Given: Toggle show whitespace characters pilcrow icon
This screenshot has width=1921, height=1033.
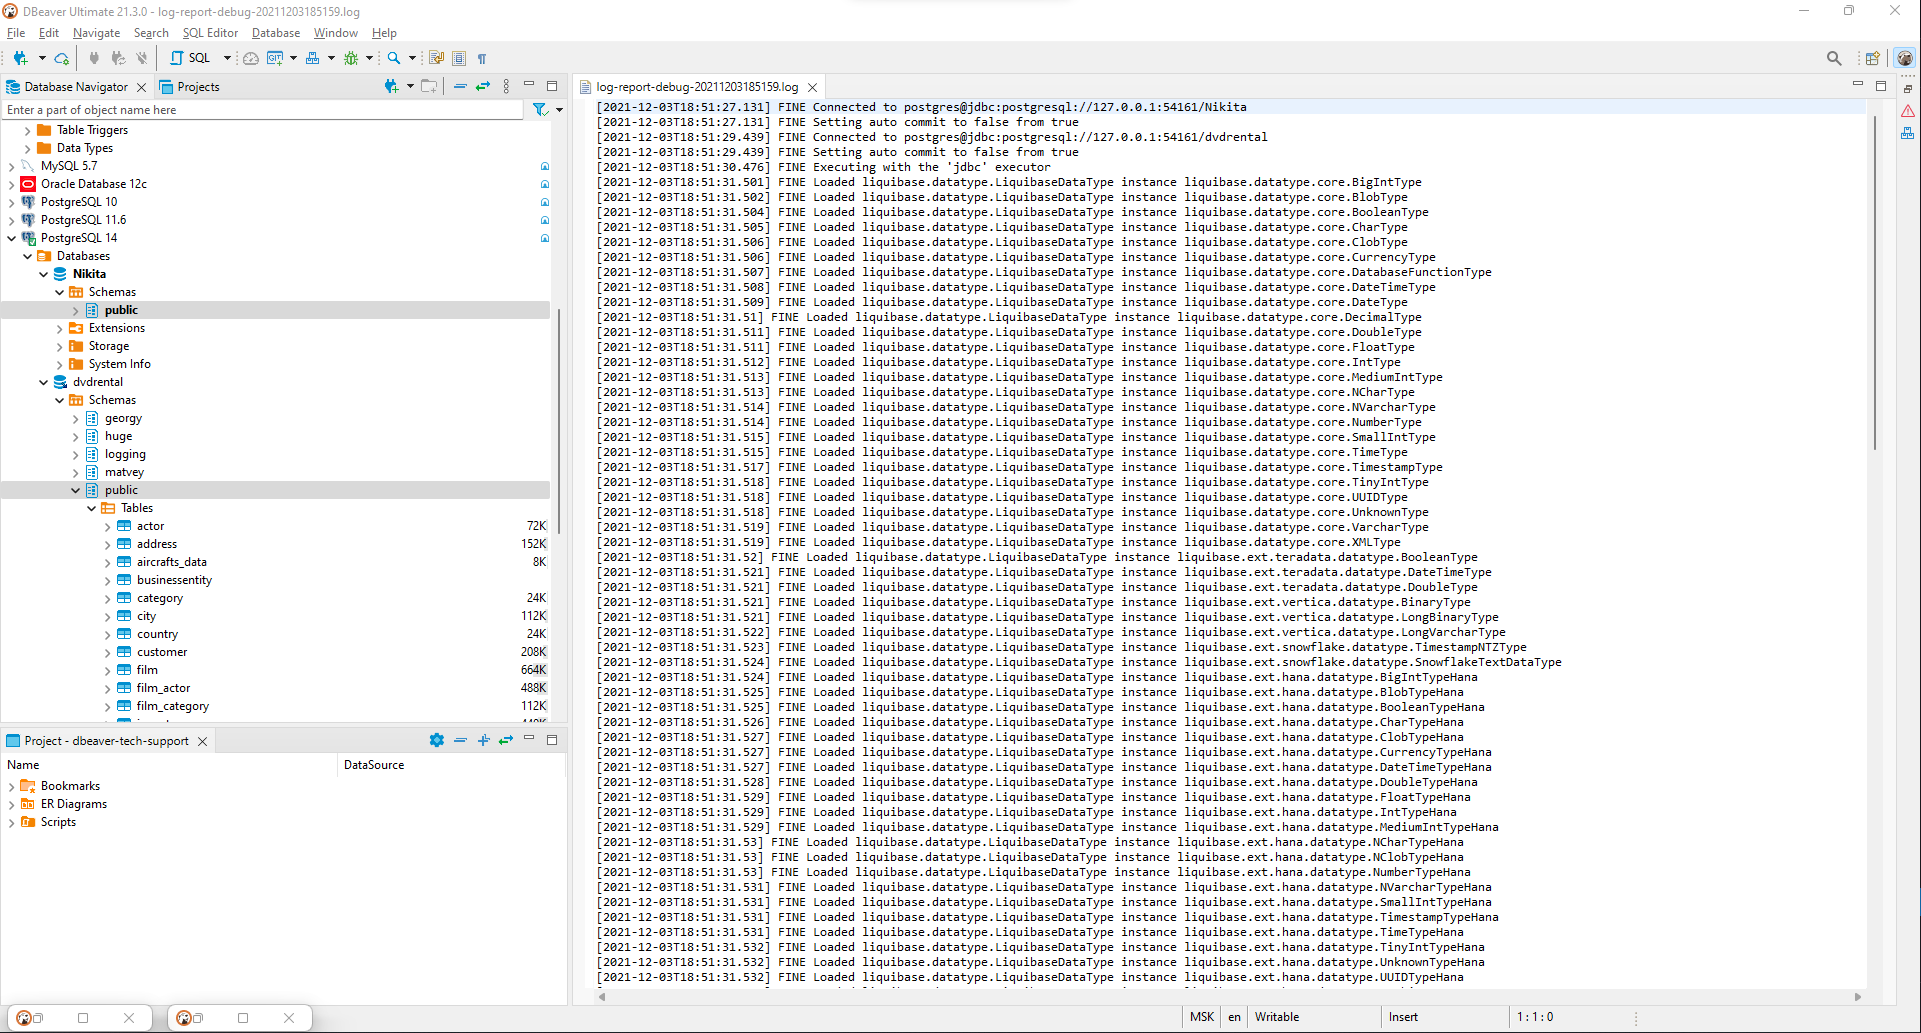Looking at the screenshot, I should (482, 58).
